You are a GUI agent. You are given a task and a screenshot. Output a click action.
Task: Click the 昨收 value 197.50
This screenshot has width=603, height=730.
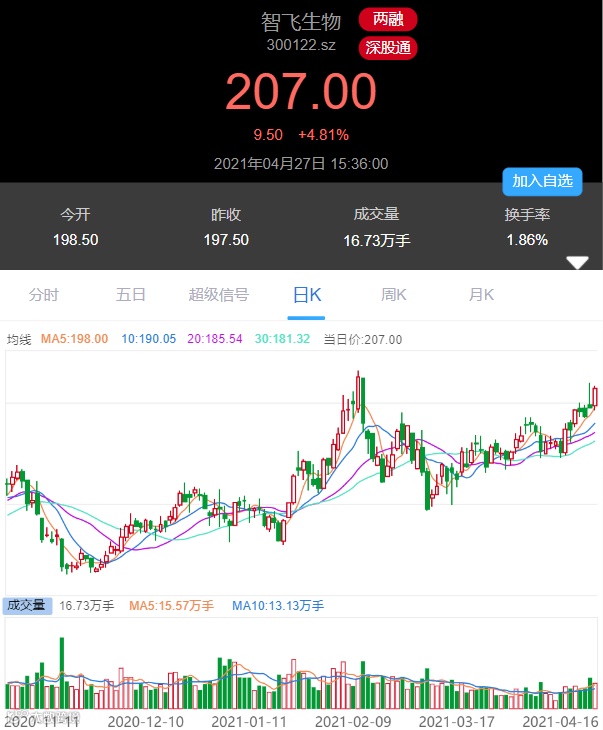pos(226,240)
